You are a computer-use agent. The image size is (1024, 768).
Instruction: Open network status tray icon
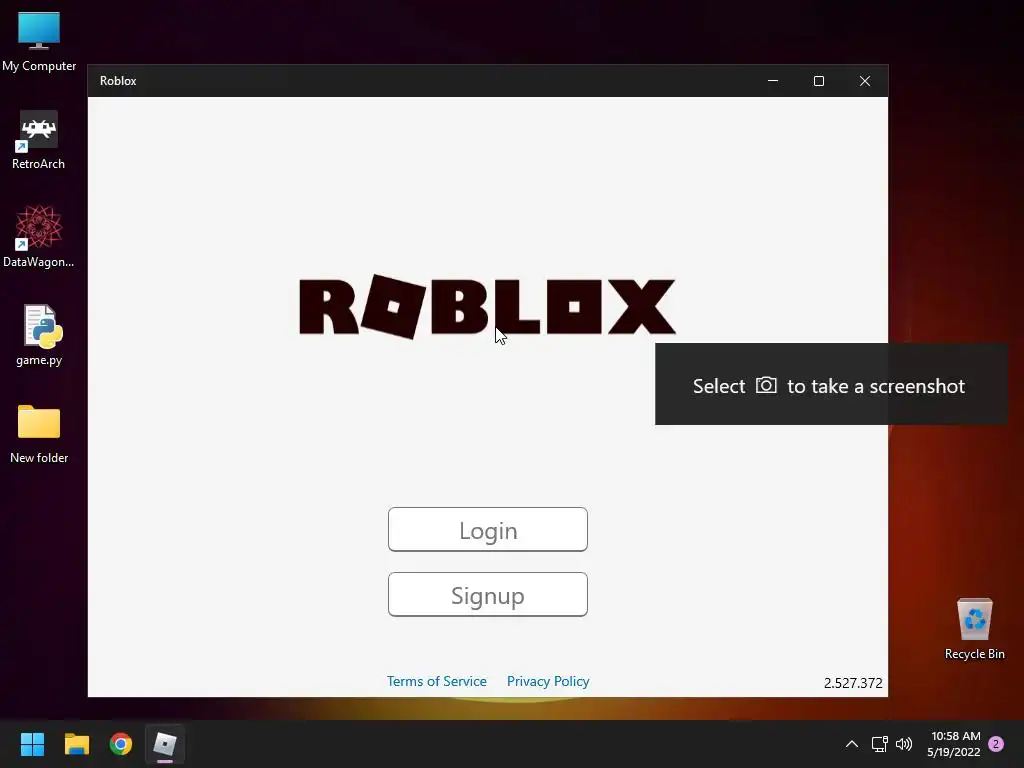click(x=879, y=744)
